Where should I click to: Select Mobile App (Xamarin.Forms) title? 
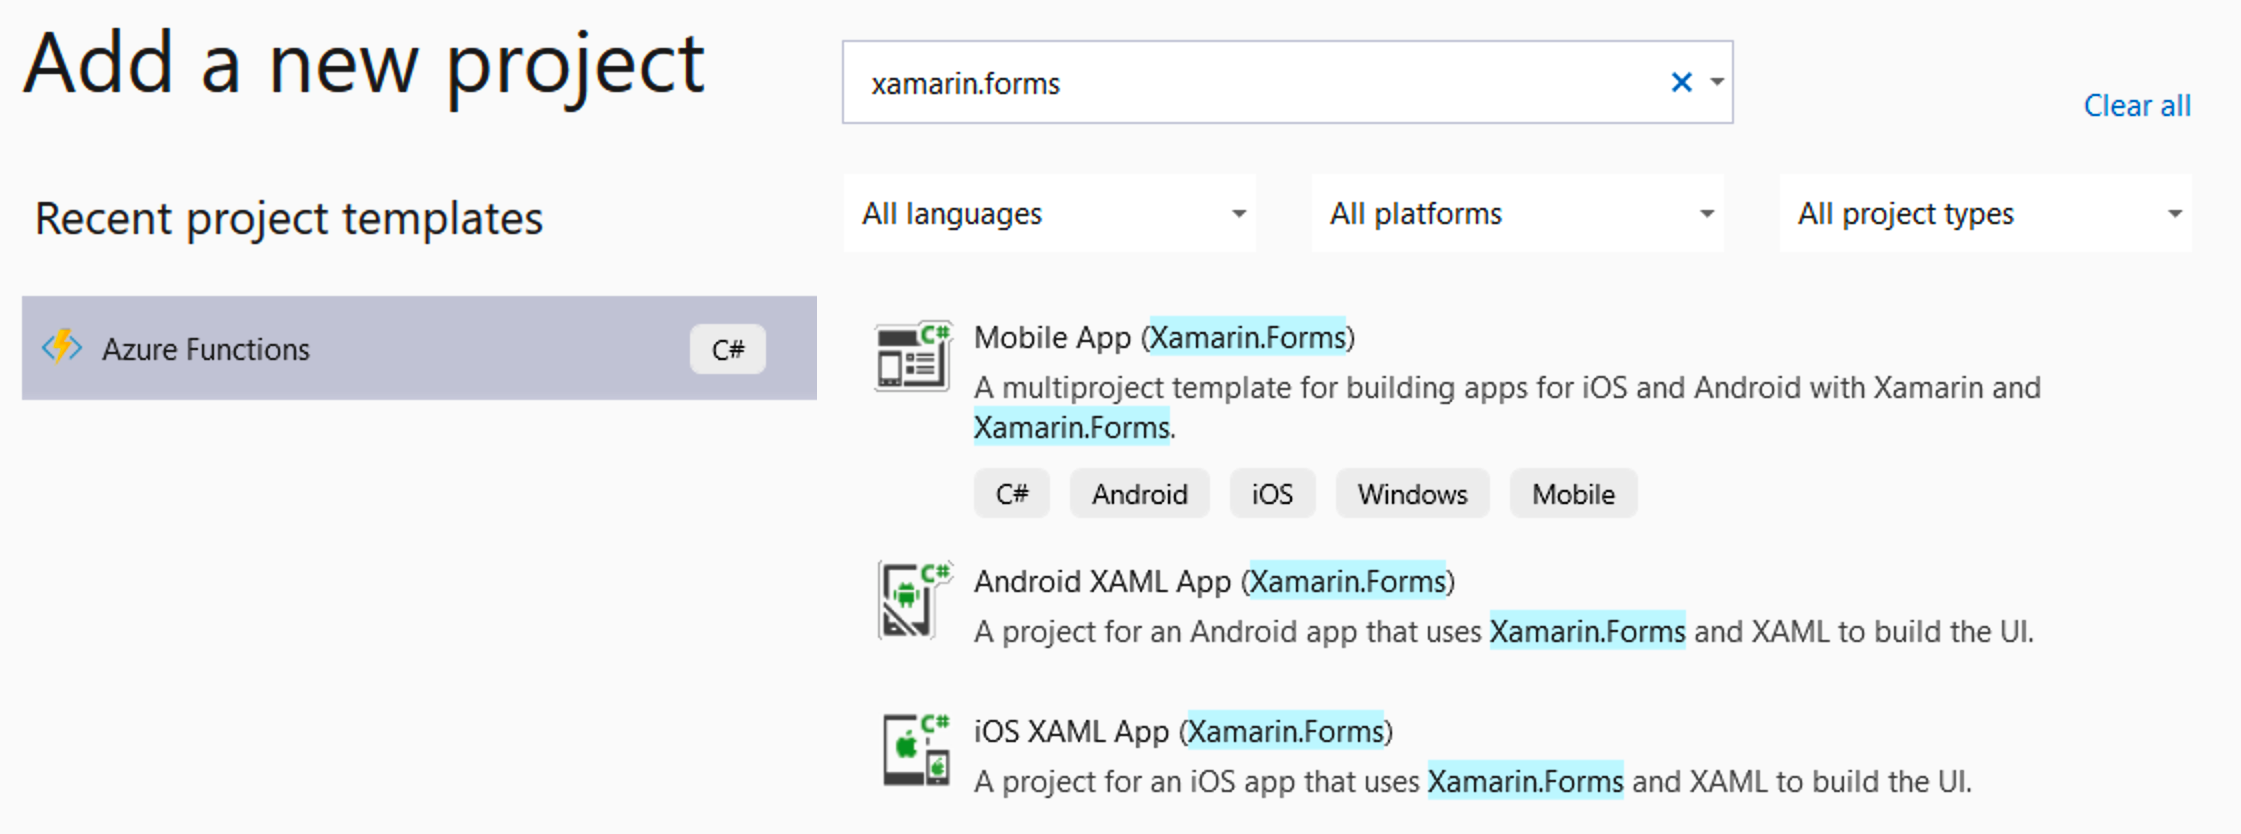click(1165, 337)
